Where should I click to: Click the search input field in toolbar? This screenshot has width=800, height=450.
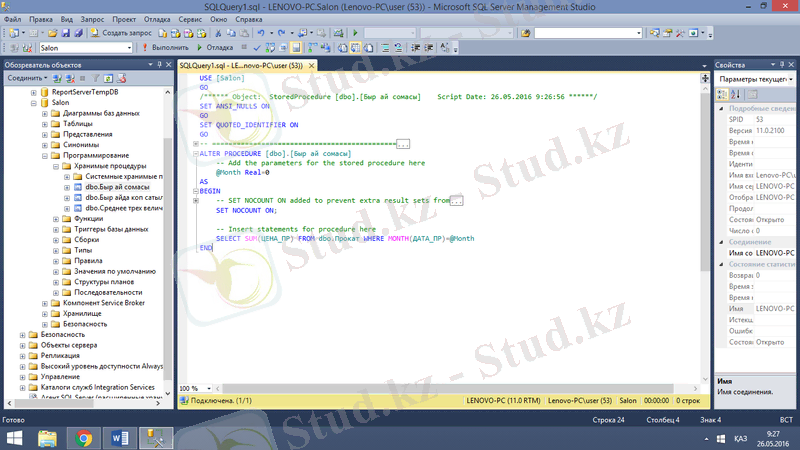[x=588, y=33]
